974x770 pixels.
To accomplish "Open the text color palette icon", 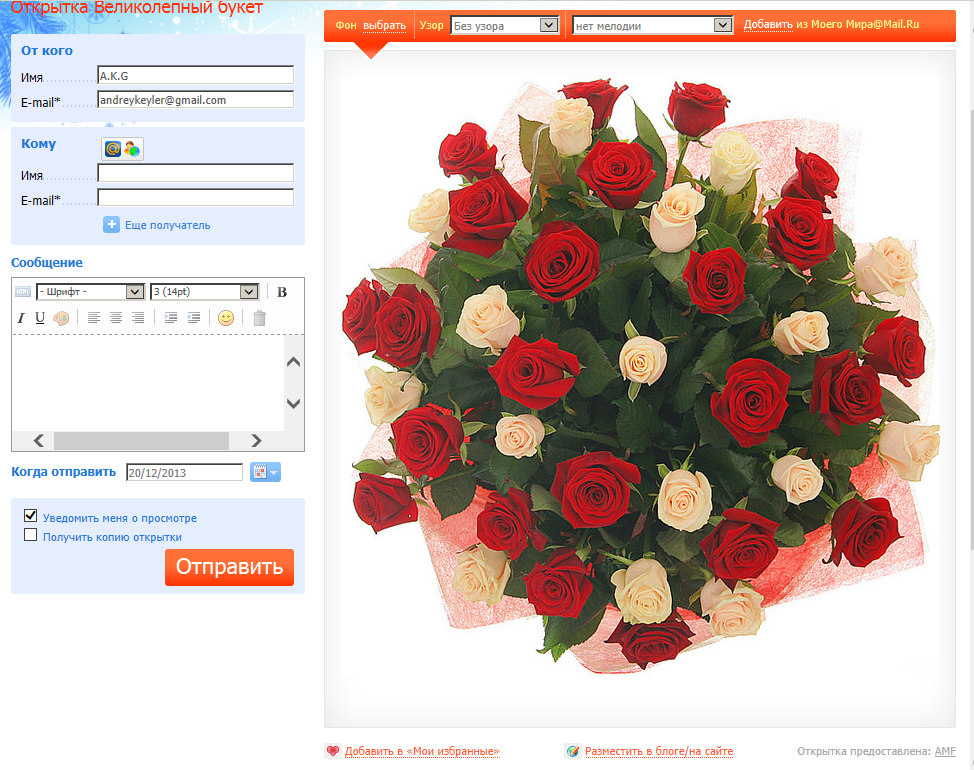I will click(x=61, y=319).
